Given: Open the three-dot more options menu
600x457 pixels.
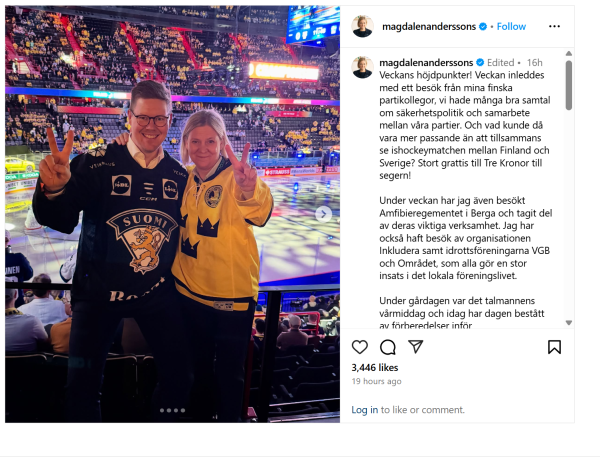Looking at the screenshot, I should tap(554, 26).
